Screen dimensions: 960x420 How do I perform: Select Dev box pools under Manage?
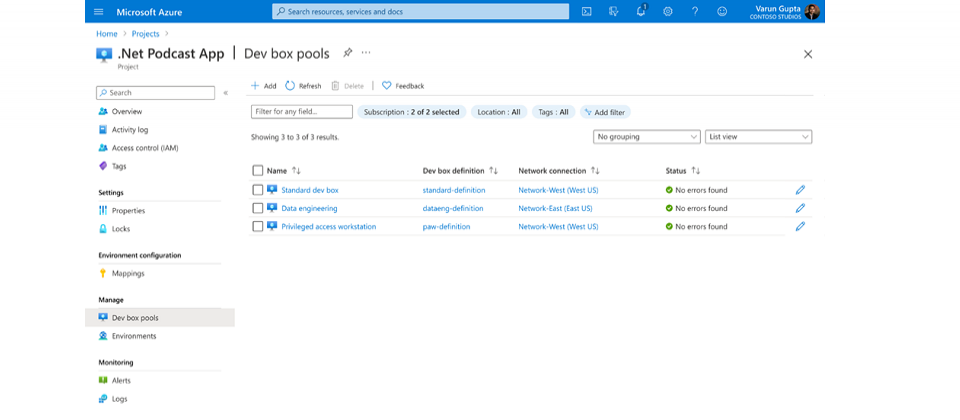(160, 318)
